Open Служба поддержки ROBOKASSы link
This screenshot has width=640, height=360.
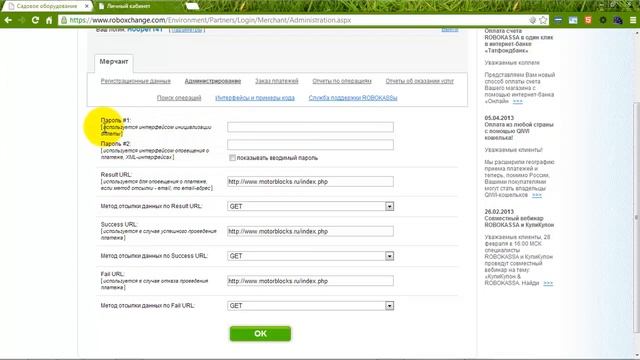click(x=353, y=98)
